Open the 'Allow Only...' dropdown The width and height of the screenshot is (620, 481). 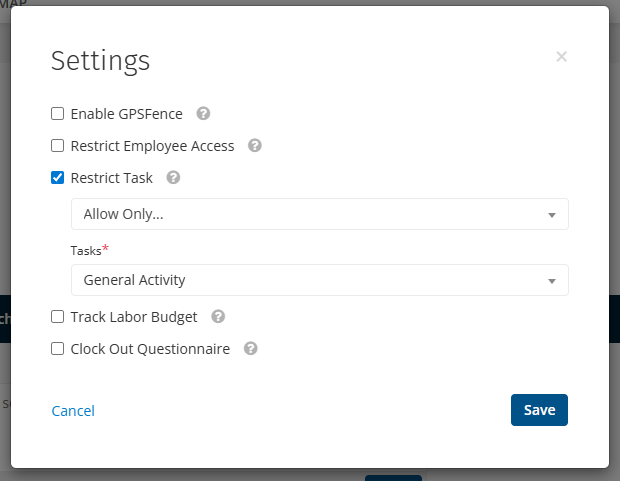pyautogui.click(x=310, y=214)
